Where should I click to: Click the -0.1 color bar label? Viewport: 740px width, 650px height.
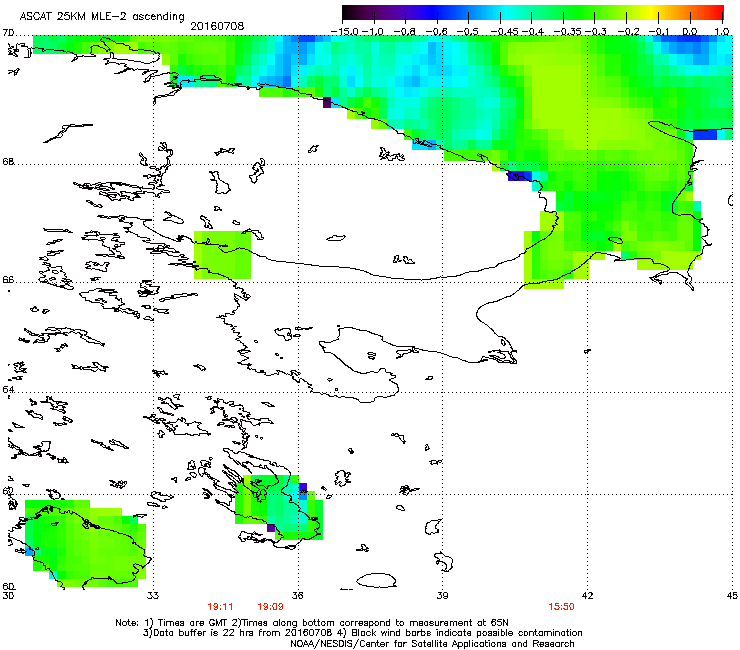pyautogui.click(x=659, y=32)
